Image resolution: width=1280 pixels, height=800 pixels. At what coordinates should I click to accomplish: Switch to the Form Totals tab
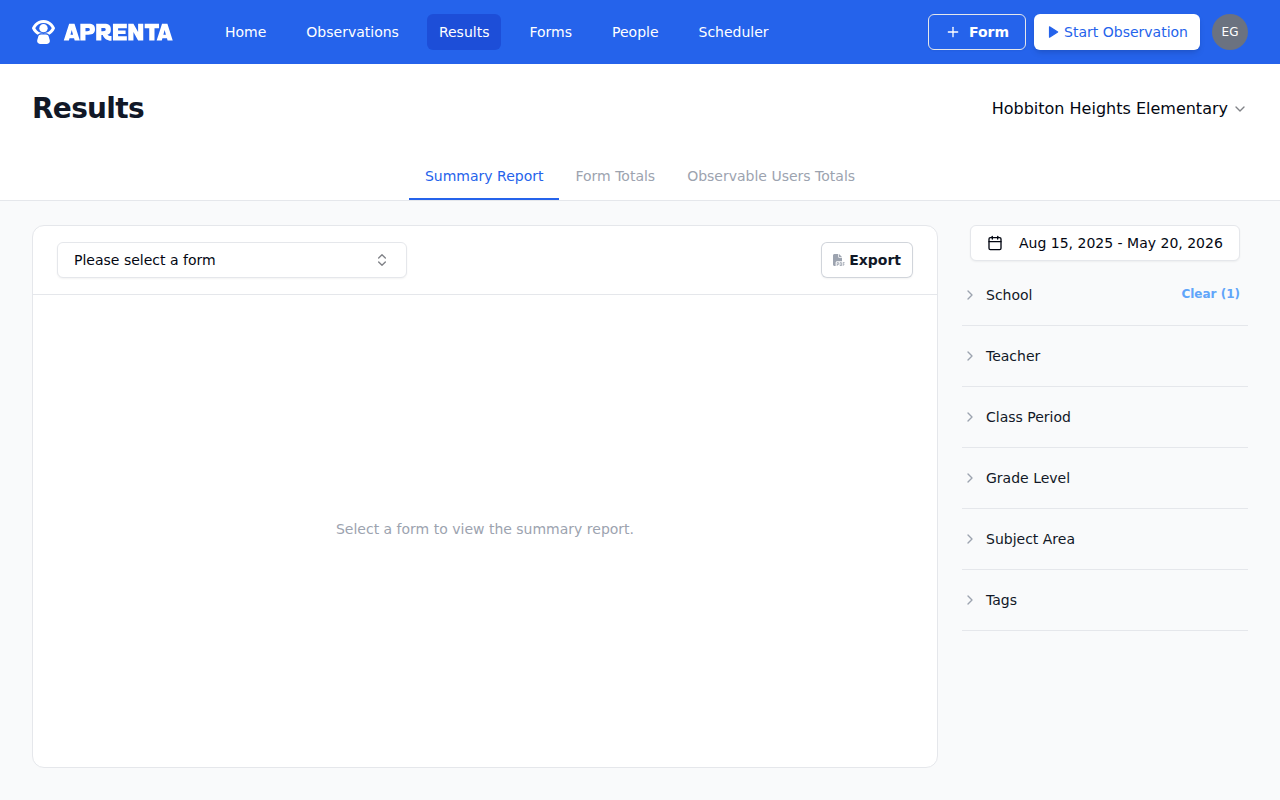tap(615, 175)
